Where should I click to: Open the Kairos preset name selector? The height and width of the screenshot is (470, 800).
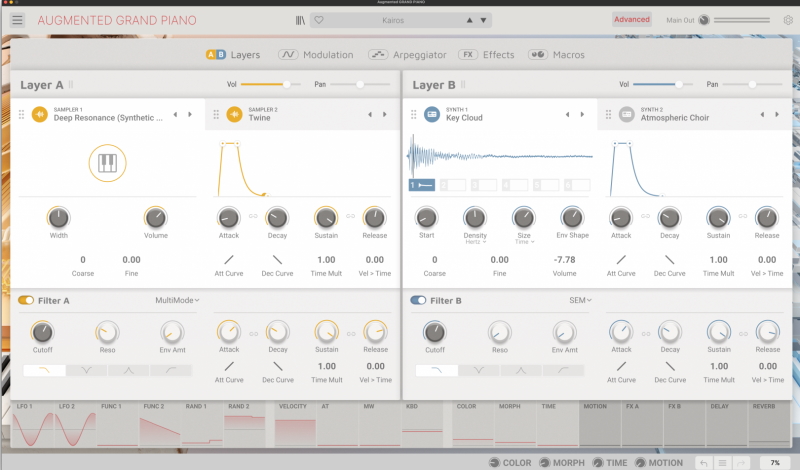pos(393,20)
